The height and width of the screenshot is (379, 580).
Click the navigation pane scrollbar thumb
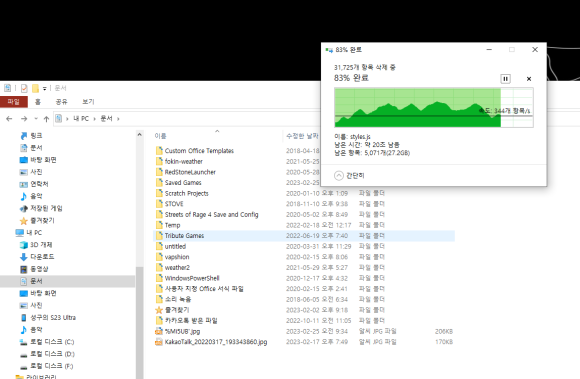coord(139,322)
